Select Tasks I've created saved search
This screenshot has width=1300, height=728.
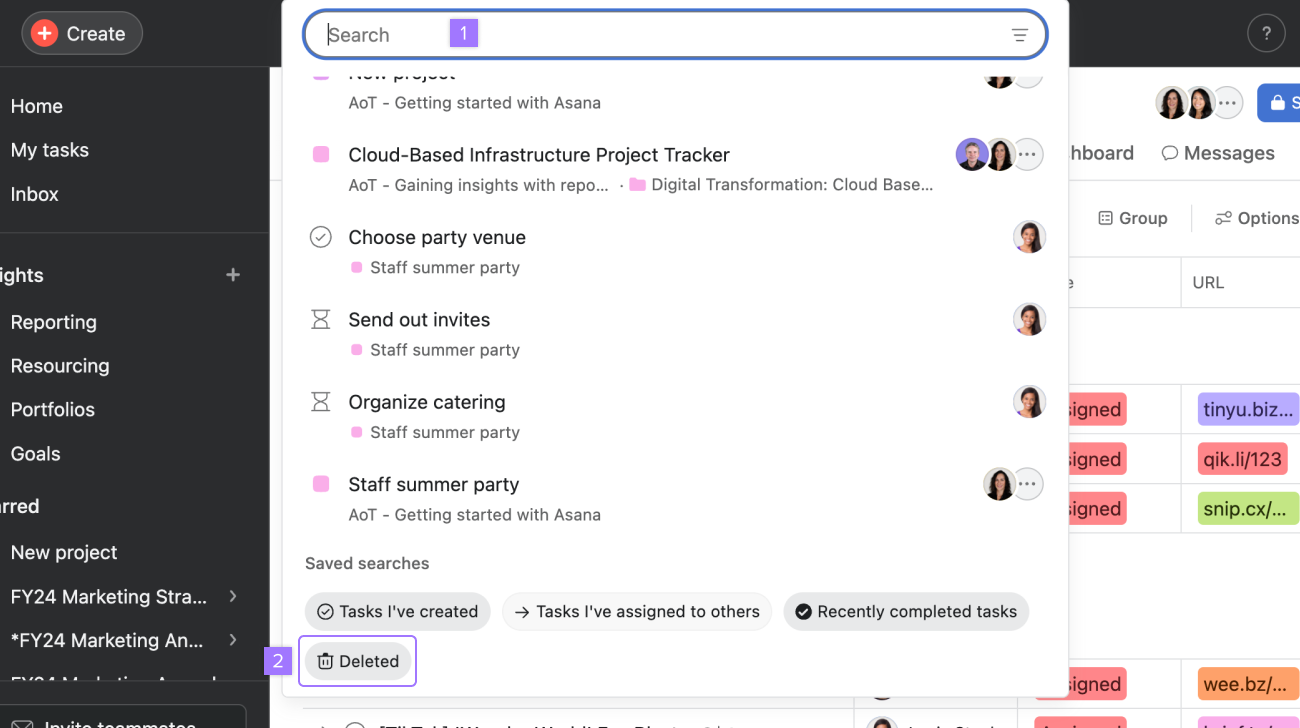398,612
